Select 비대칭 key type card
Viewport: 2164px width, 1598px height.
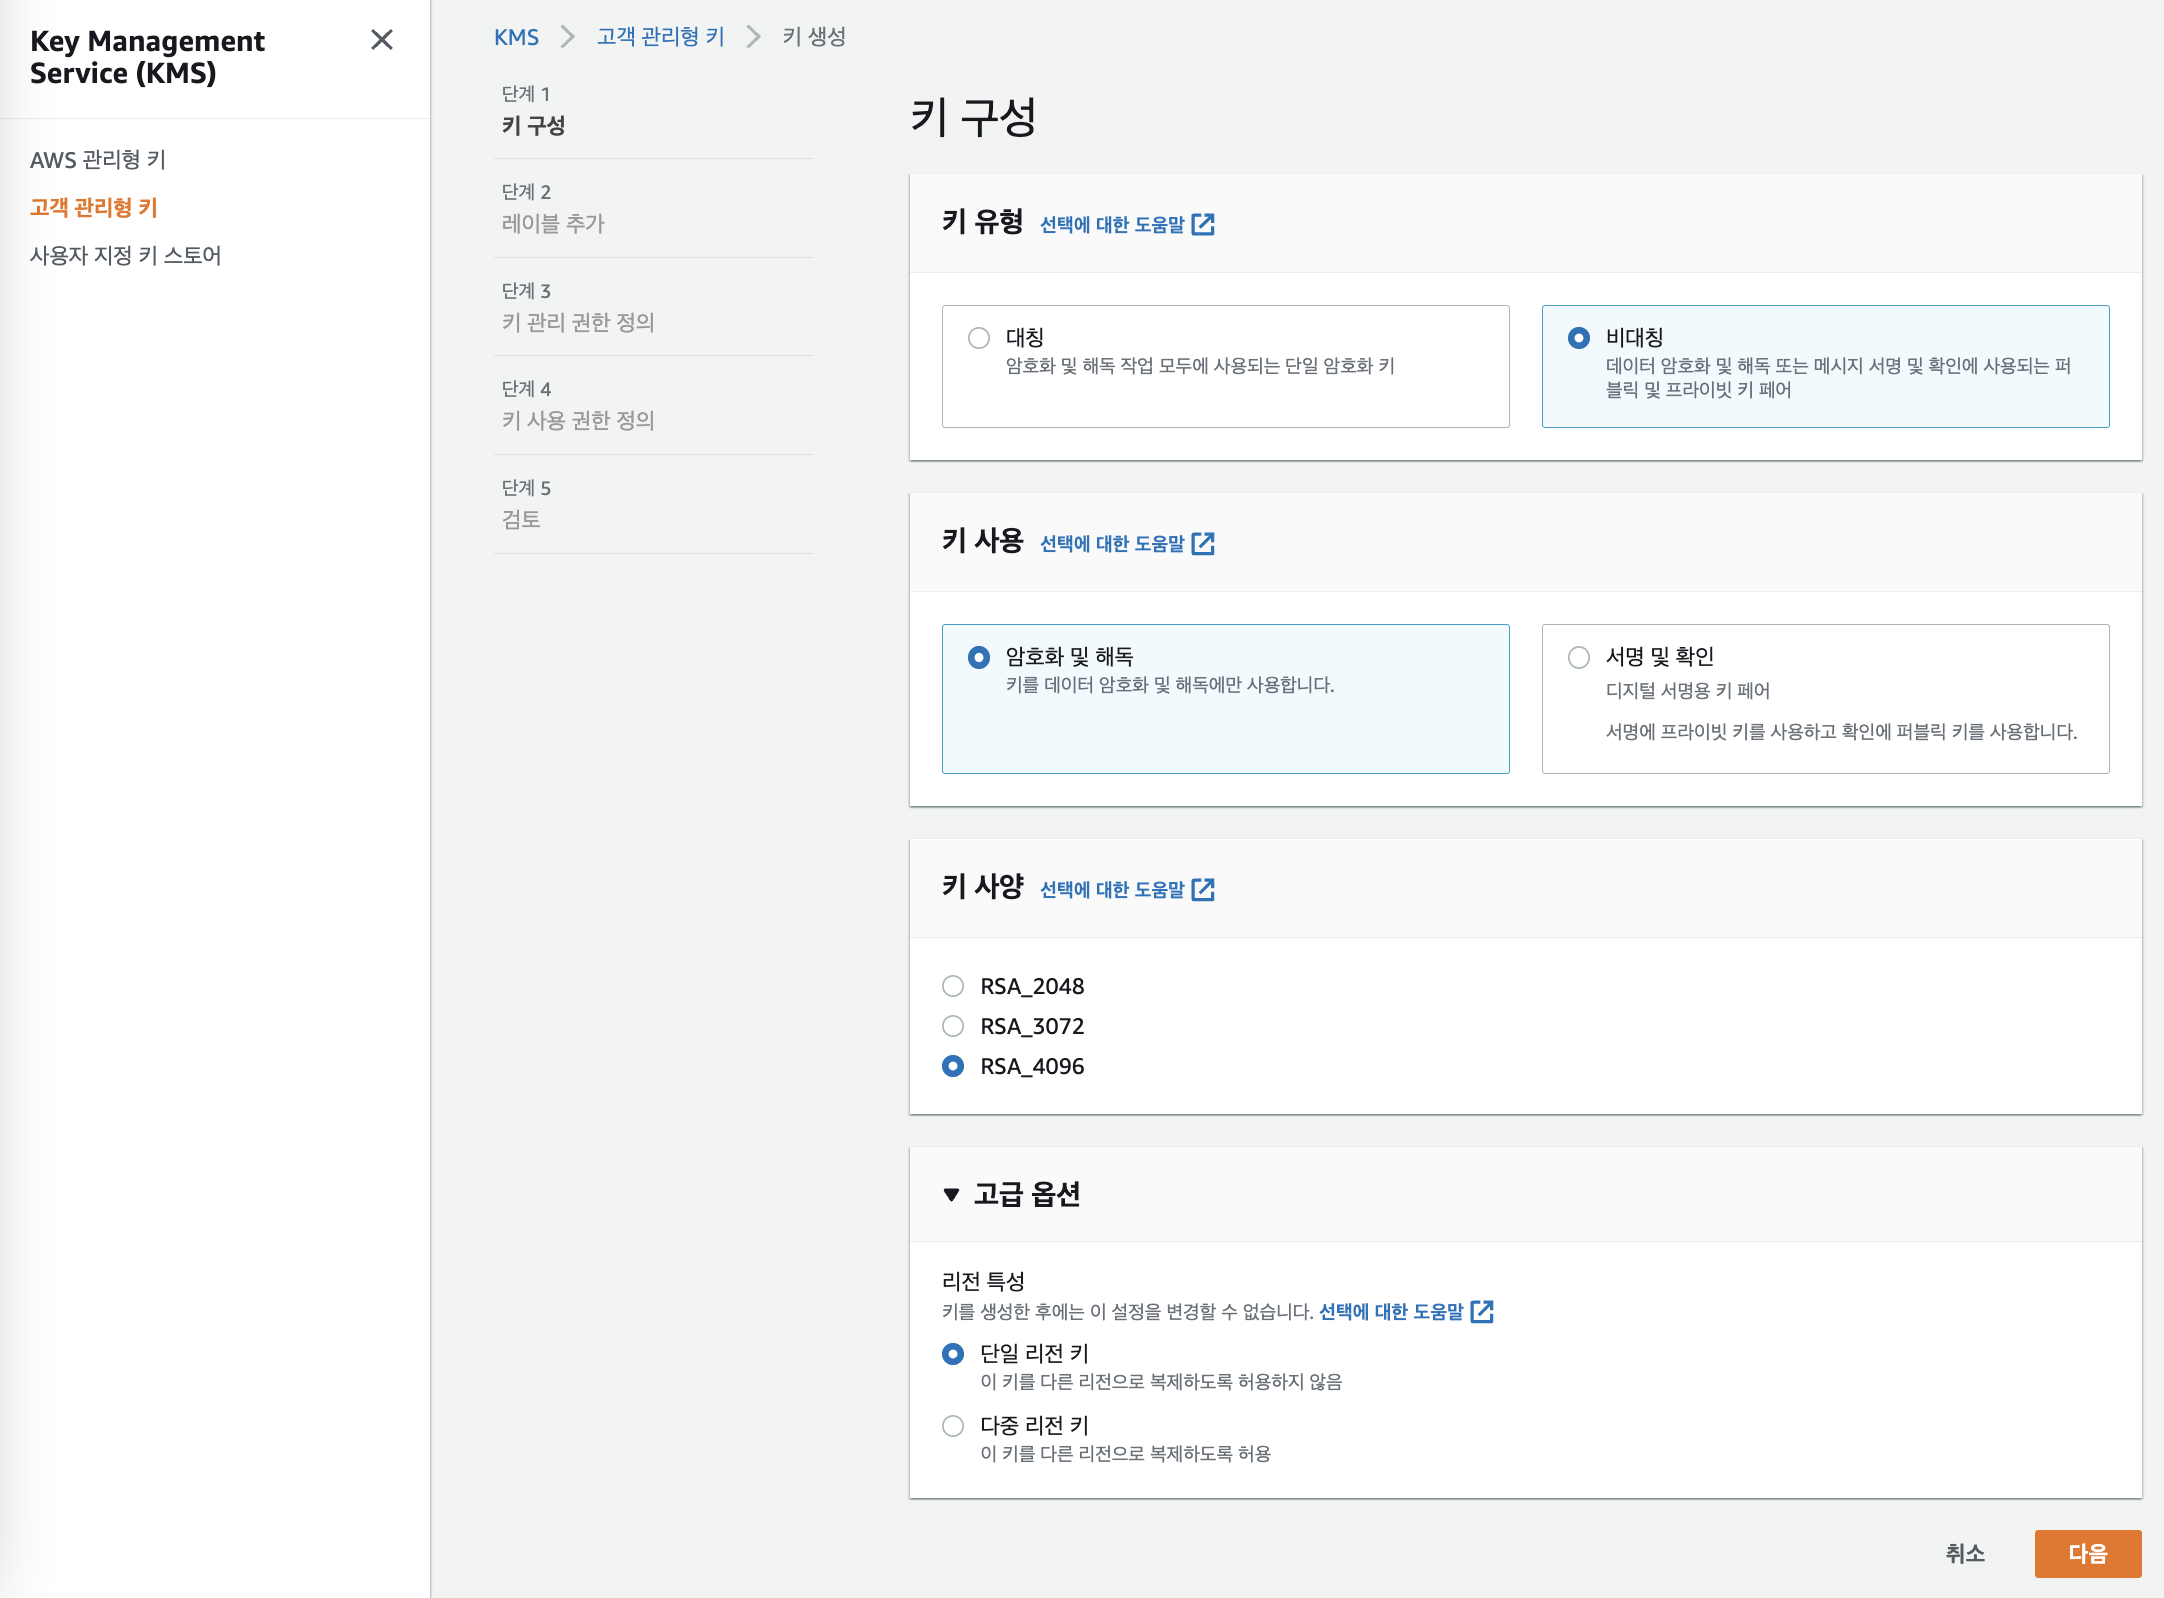click(x=1579, y=338)
